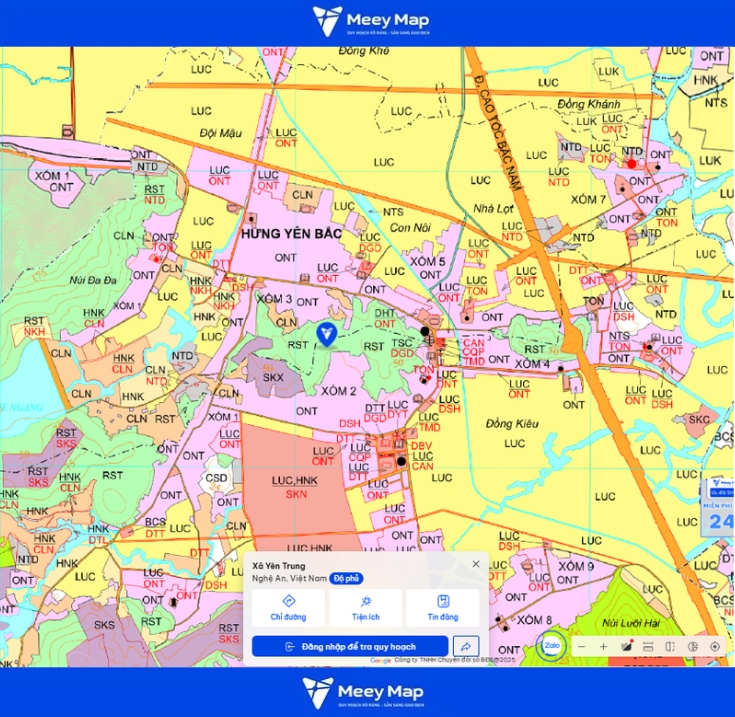
Task: Close the Xã Yên Trung info card
Action: coord(476,564)
